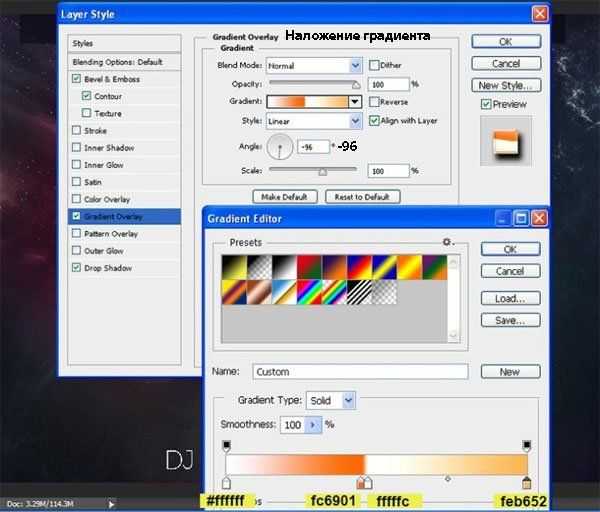Click OK in the Layer Style dialog
The image size is (600, 512).
(x=506, y=42)
